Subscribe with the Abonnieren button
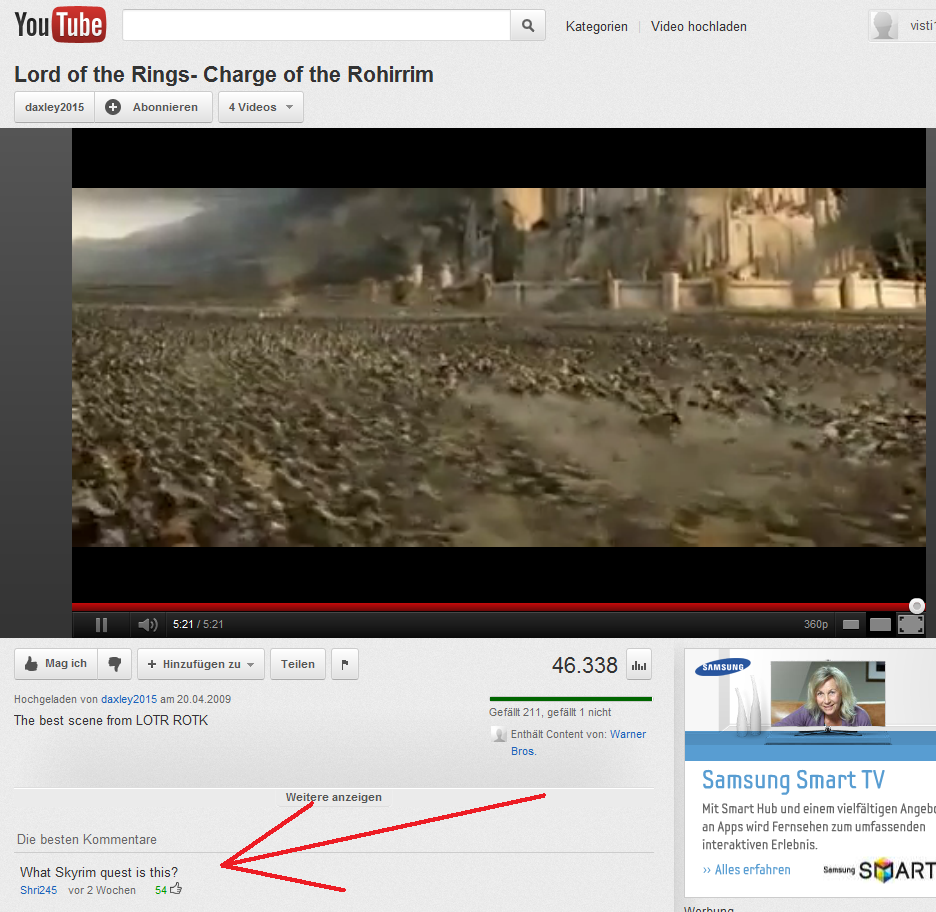 (153, 107)
